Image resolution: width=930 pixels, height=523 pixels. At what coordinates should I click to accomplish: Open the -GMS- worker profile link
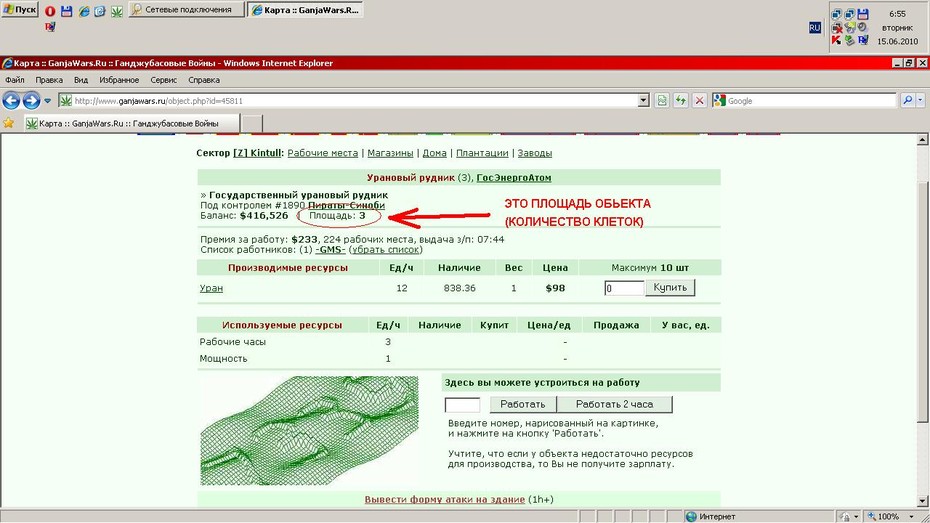330,250
